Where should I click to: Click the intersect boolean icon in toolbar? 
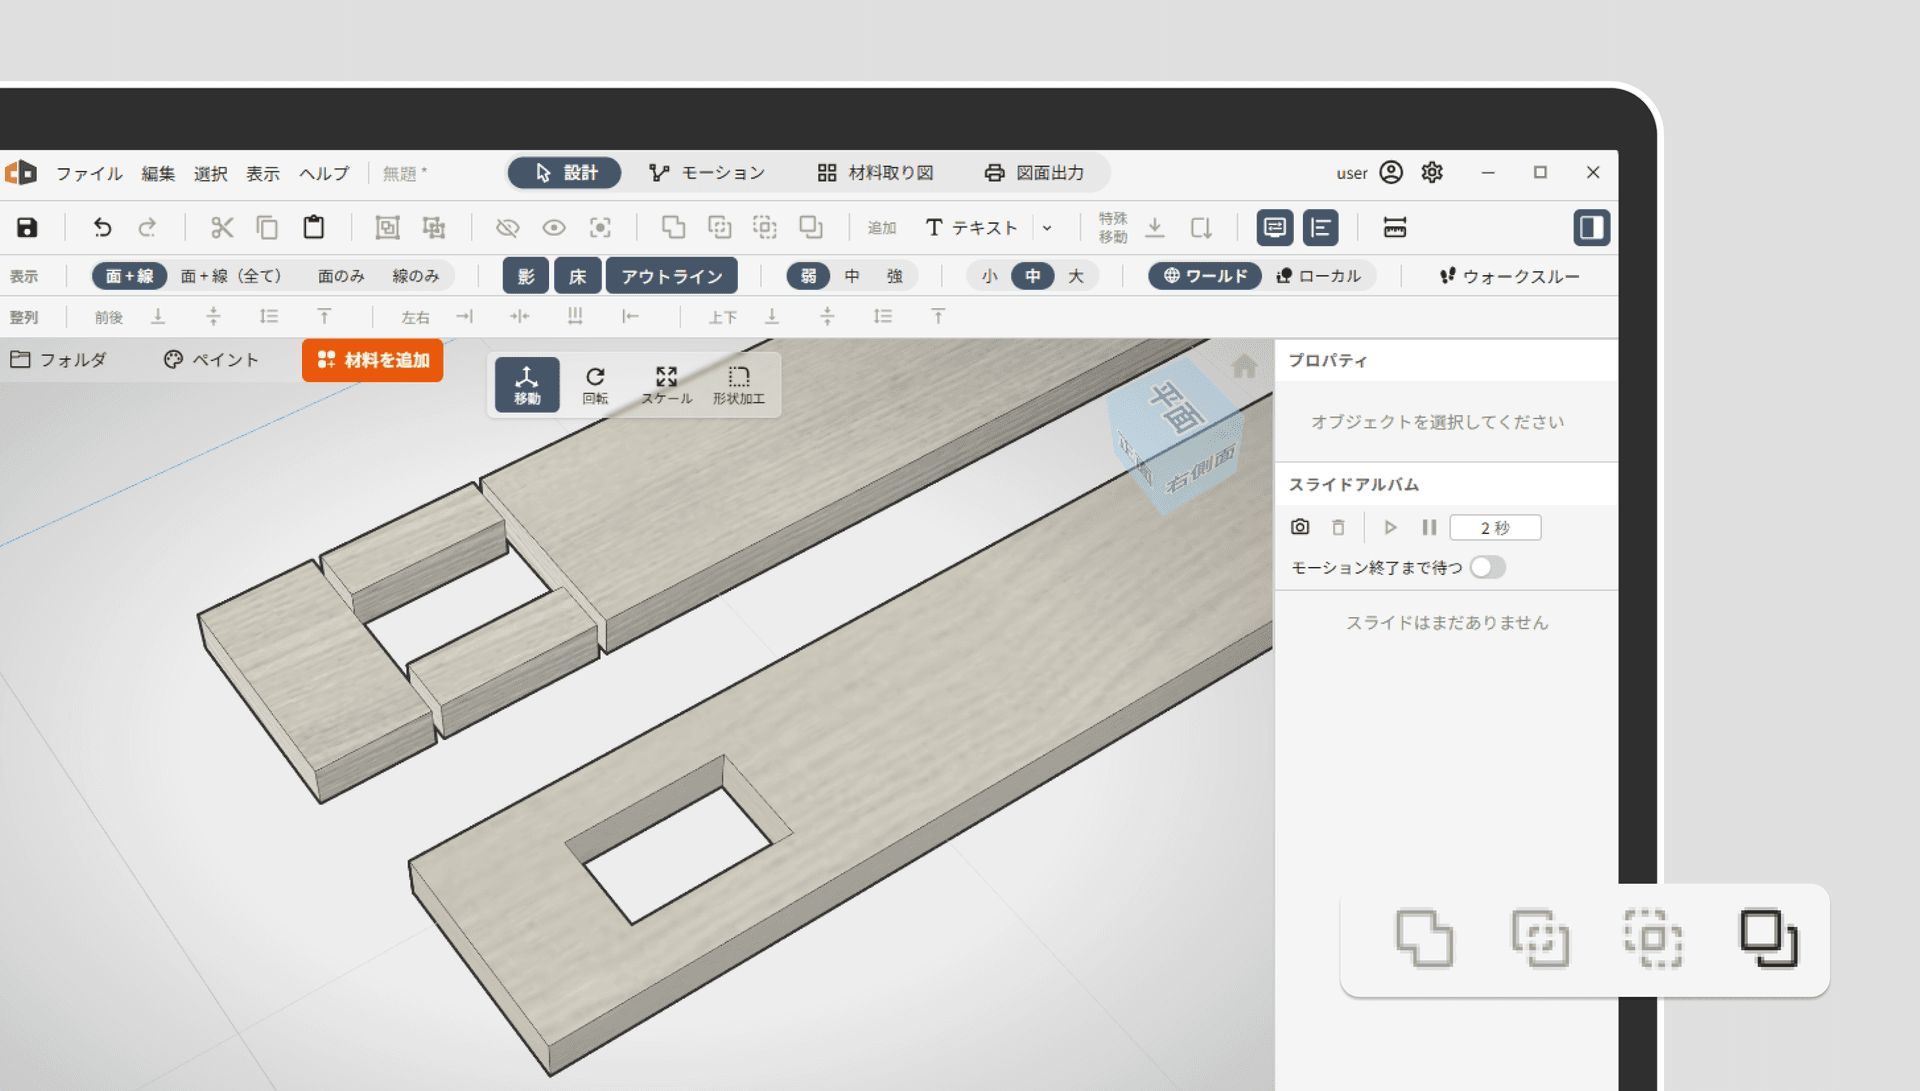pos(719,228)
